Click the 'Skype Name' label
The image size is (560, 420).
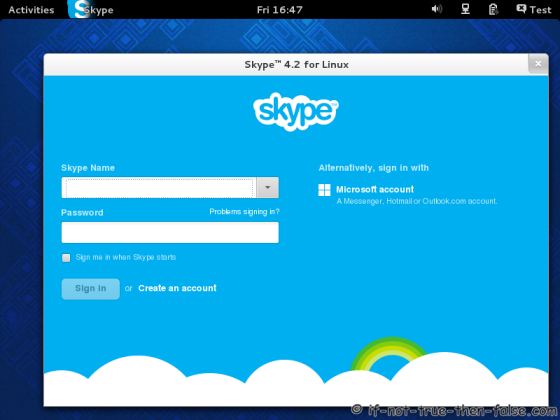click(x=88, y=168)
